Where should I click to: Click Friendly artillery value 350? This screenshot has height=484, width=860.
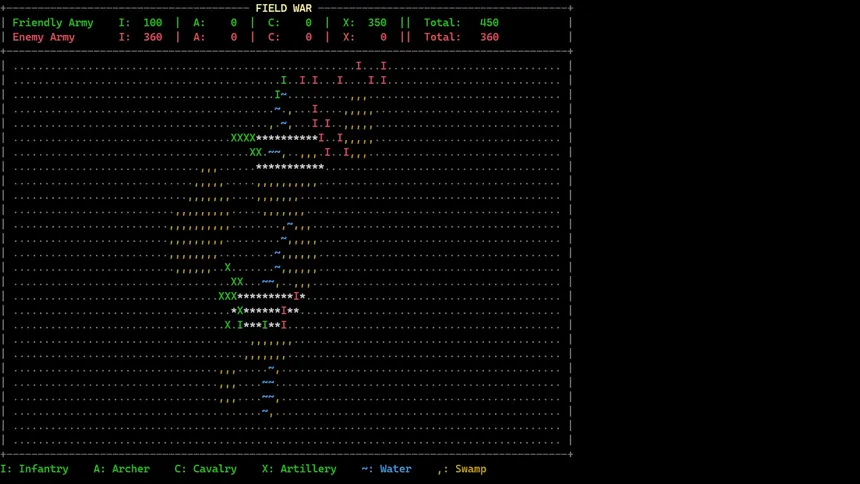[x=377, y=22]
